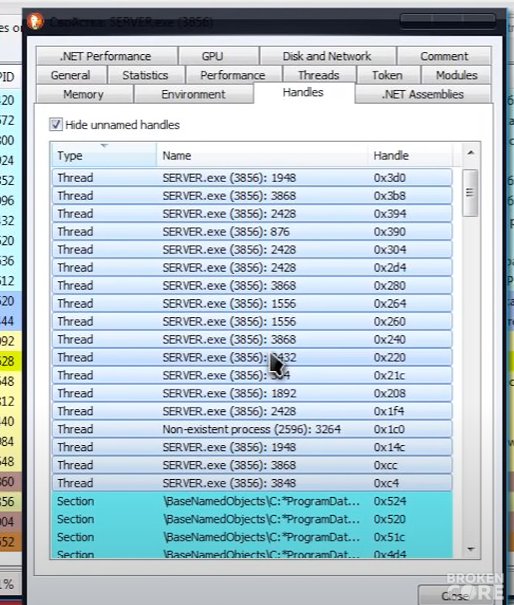Select the Thread row with handle 0x14c
Image resolution: width=514 pixels, height=605 pixels.
(252, 447)
